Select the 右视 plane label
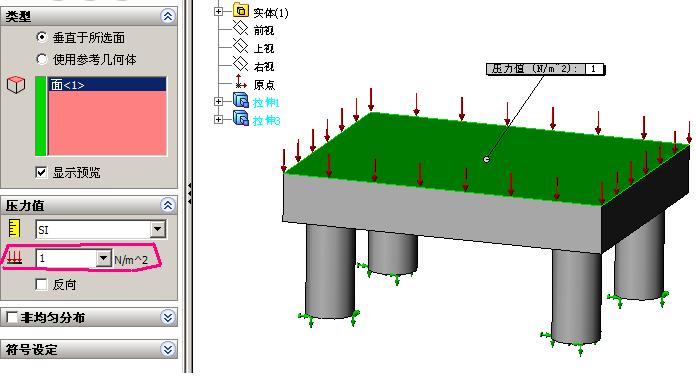696x384 pixels. [264, 67]
